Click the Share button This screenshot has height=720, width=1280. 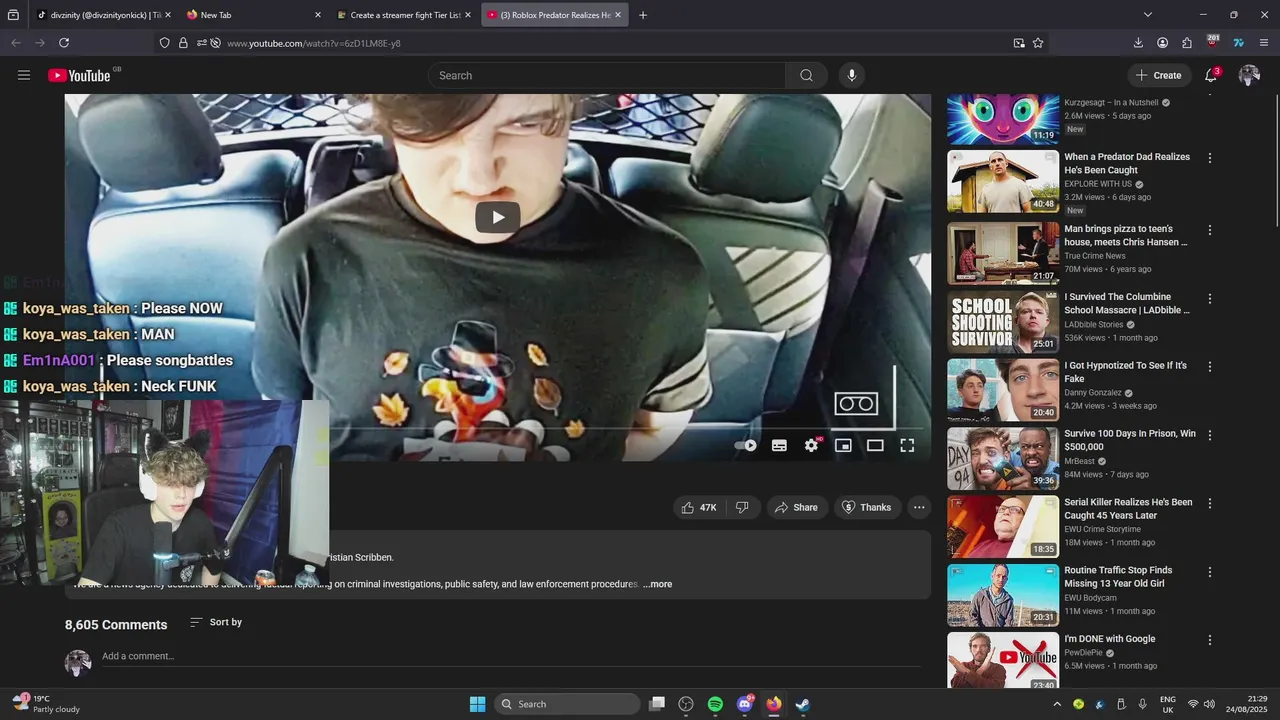tap(796, 508)
